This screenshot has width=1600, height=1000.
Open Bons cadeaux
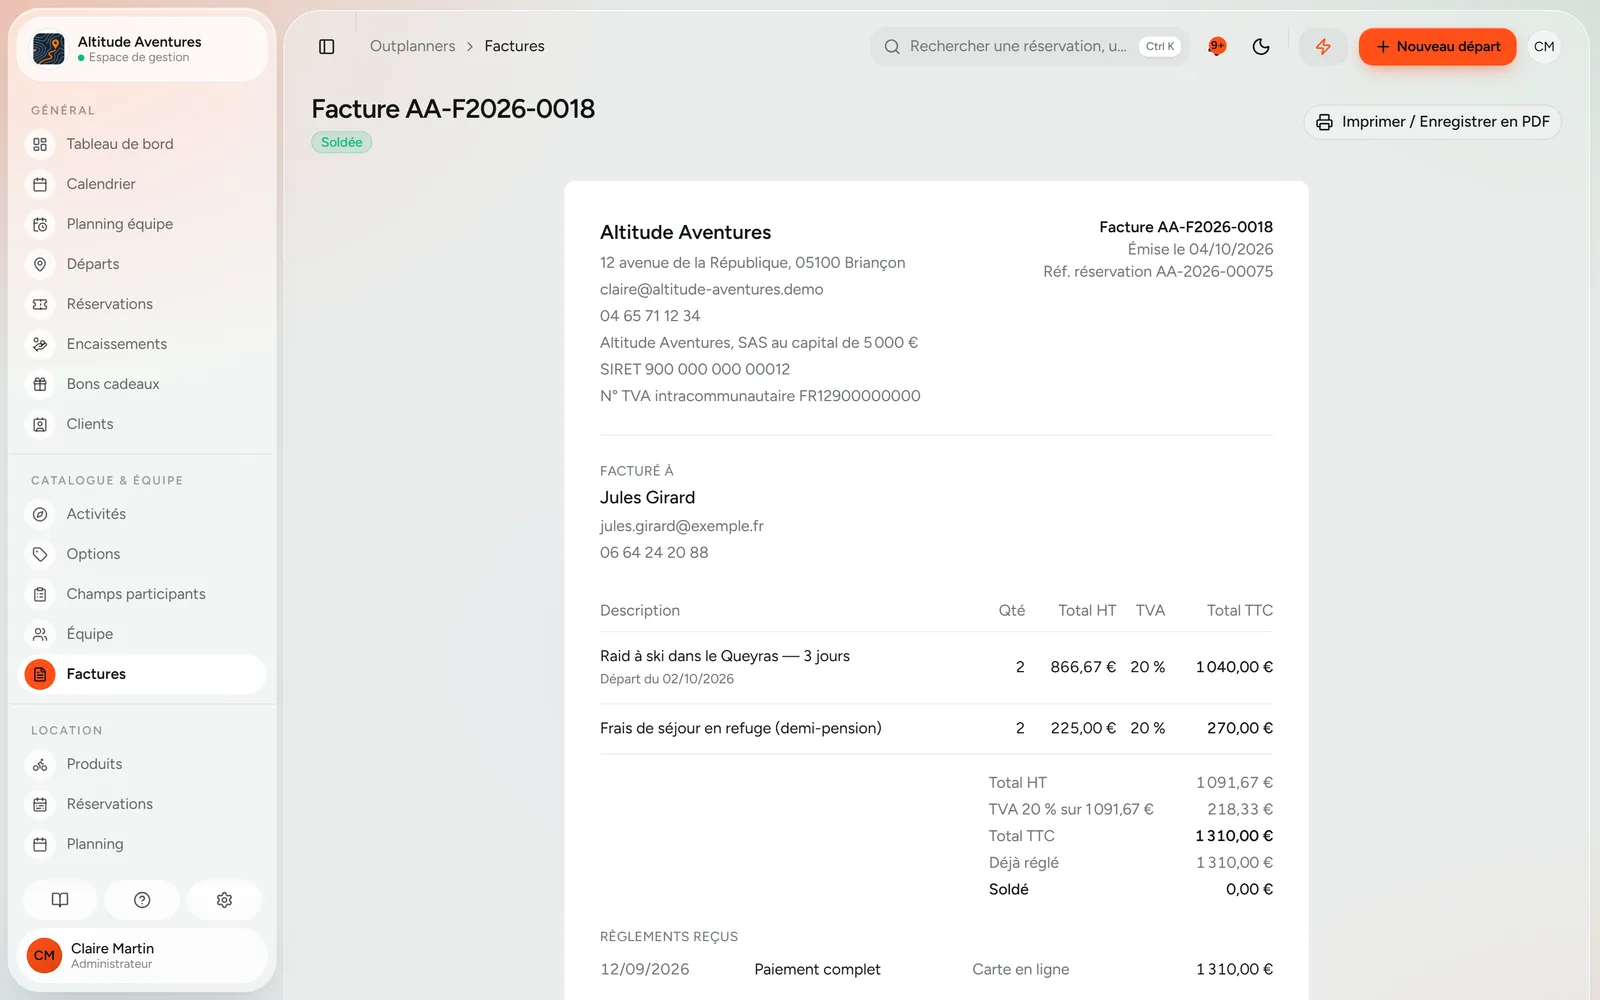pyautogui.click(x=144, y=384)
